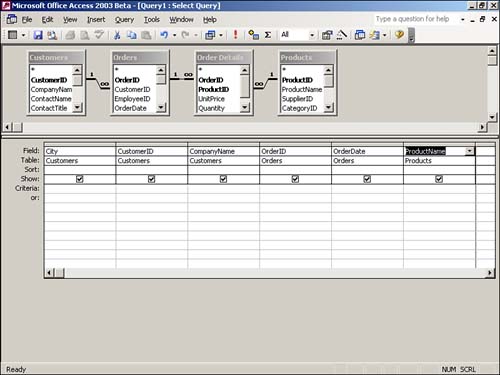Open the Top Values 'All' combo box

tap(298, 35)
